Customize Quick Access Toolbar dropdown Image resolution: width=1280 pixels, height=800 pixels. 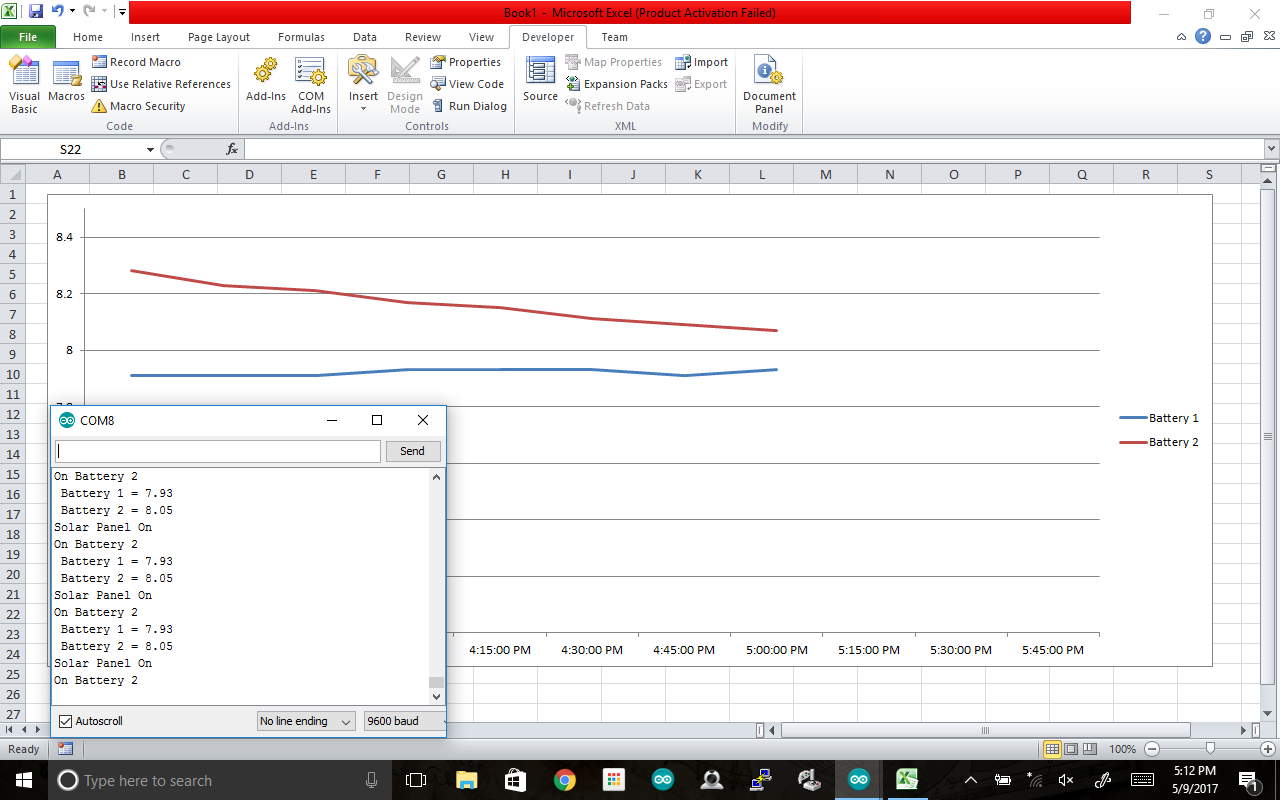pyautogui.click(x=122, y=12)
